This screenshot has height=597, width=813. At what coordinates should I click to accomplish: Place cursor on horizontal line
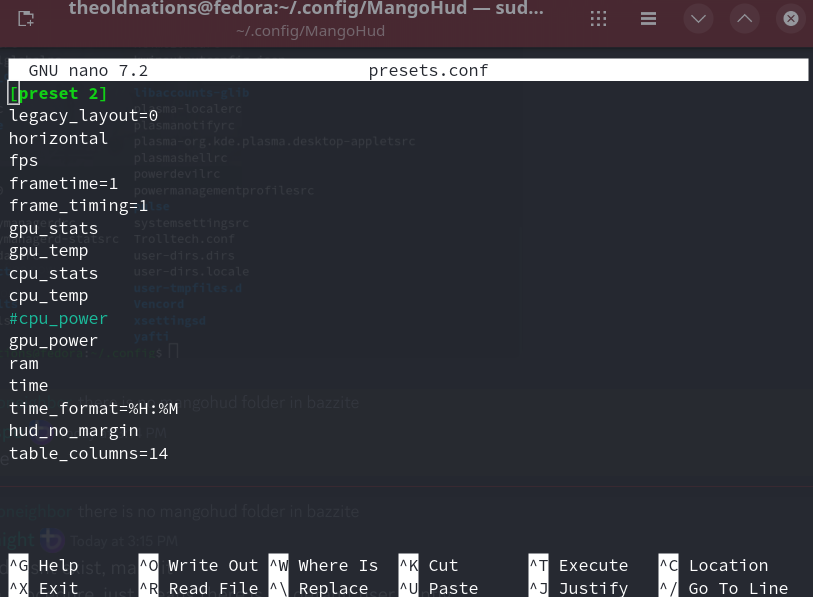pyautogui.click(x=58, y=138)
